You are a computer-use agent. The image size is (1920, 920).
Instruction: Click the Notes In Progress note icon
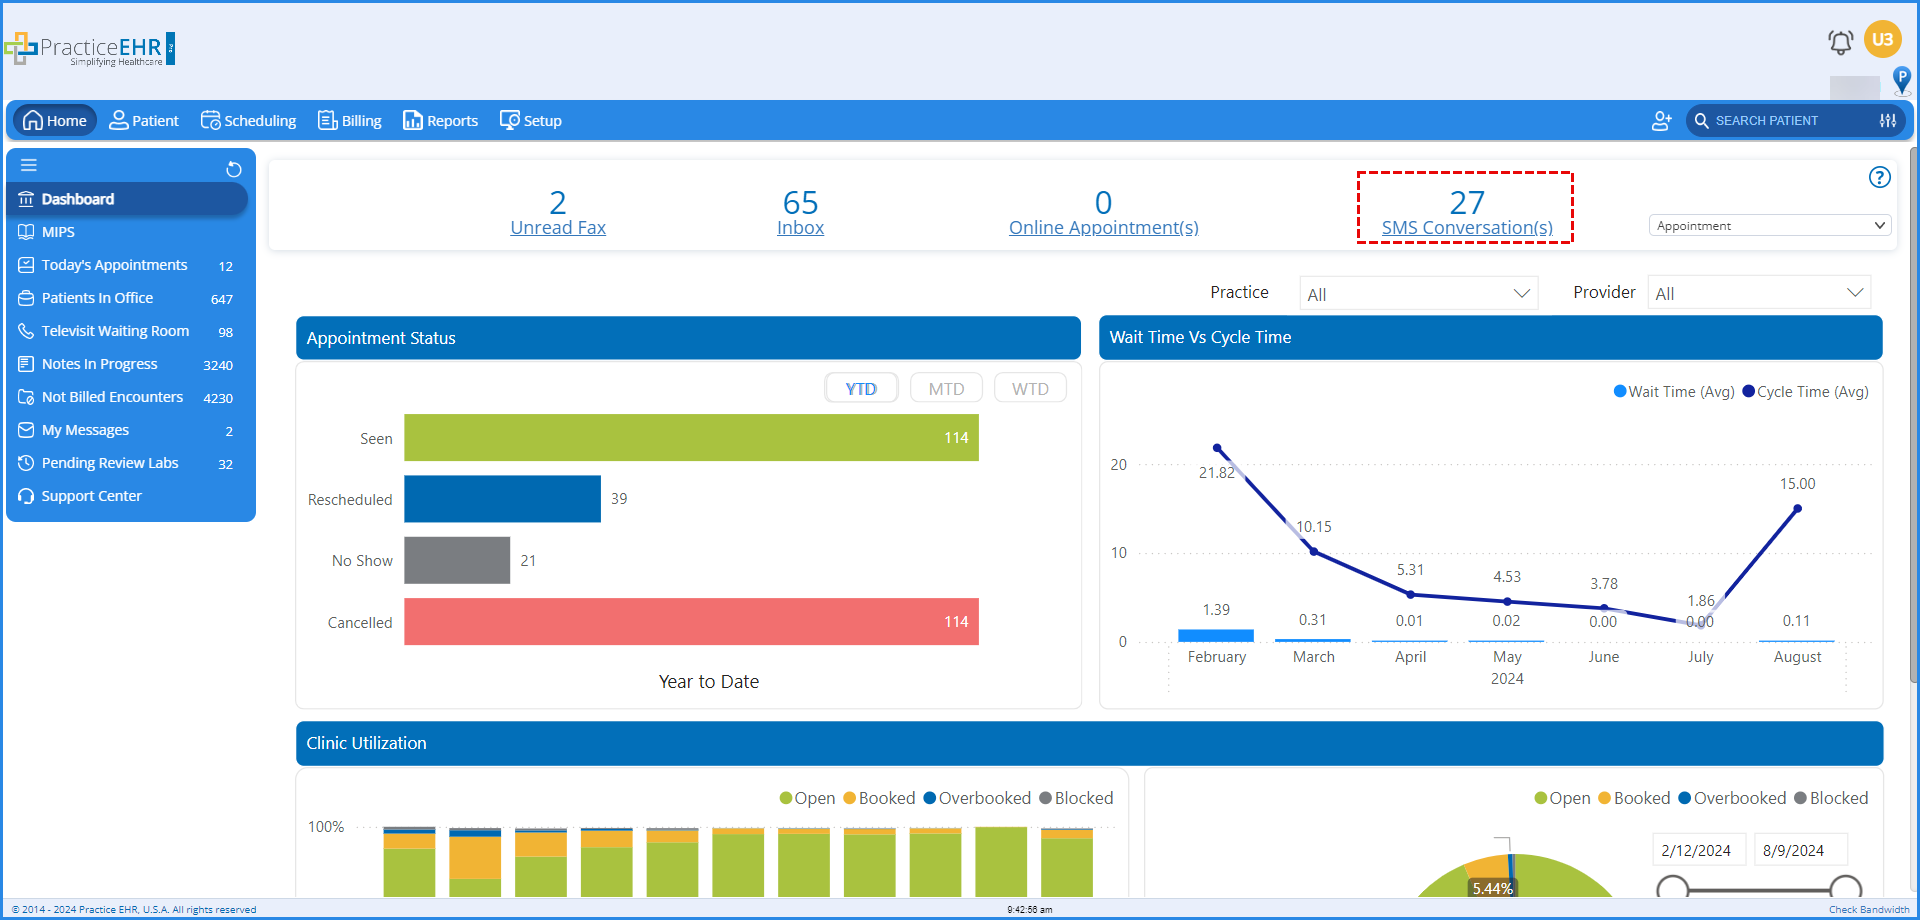[26, 364]
